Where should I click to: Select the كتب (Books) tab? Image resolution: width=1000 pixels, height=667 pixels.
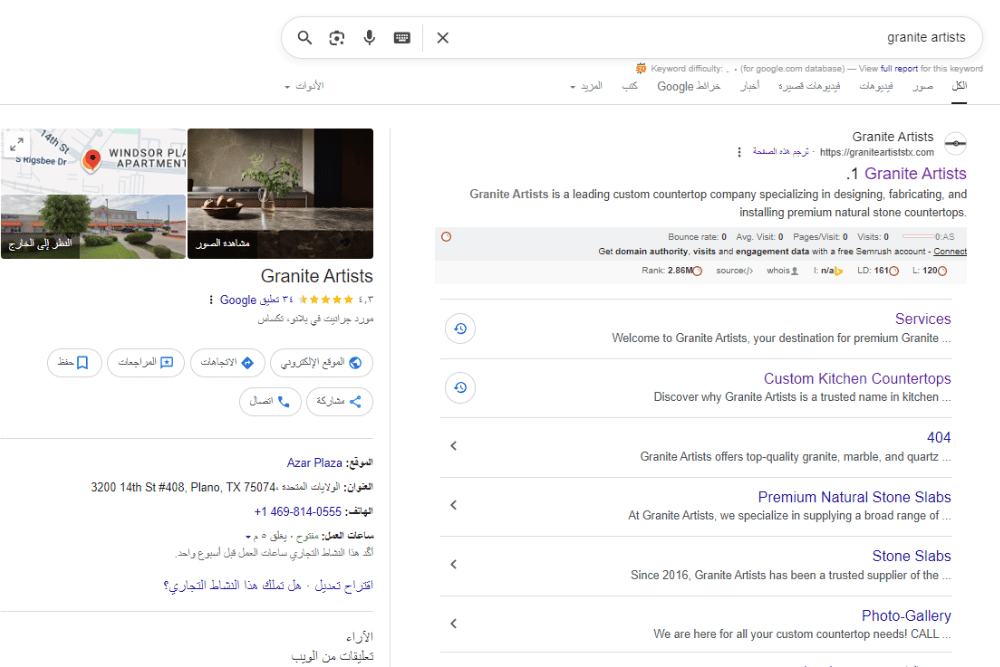click(630, 86)
